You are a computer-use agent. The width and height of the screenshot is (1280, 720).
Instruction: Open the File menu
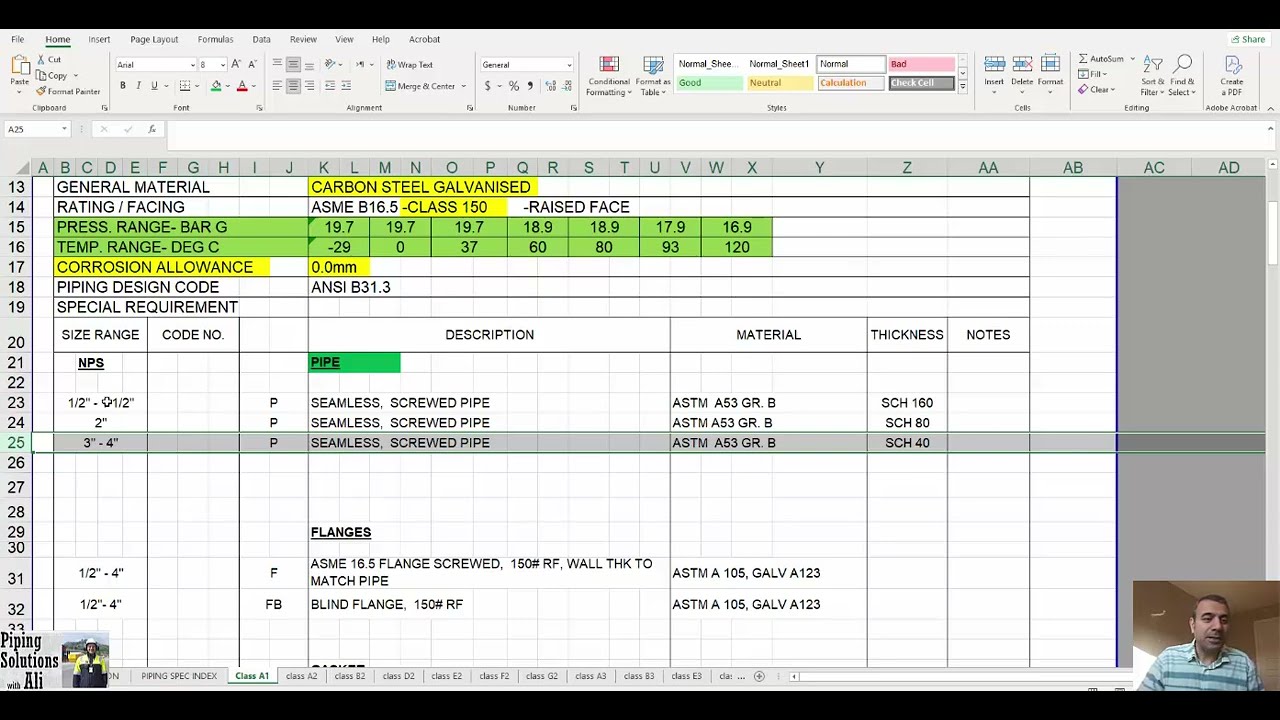(x=18, y=39)
